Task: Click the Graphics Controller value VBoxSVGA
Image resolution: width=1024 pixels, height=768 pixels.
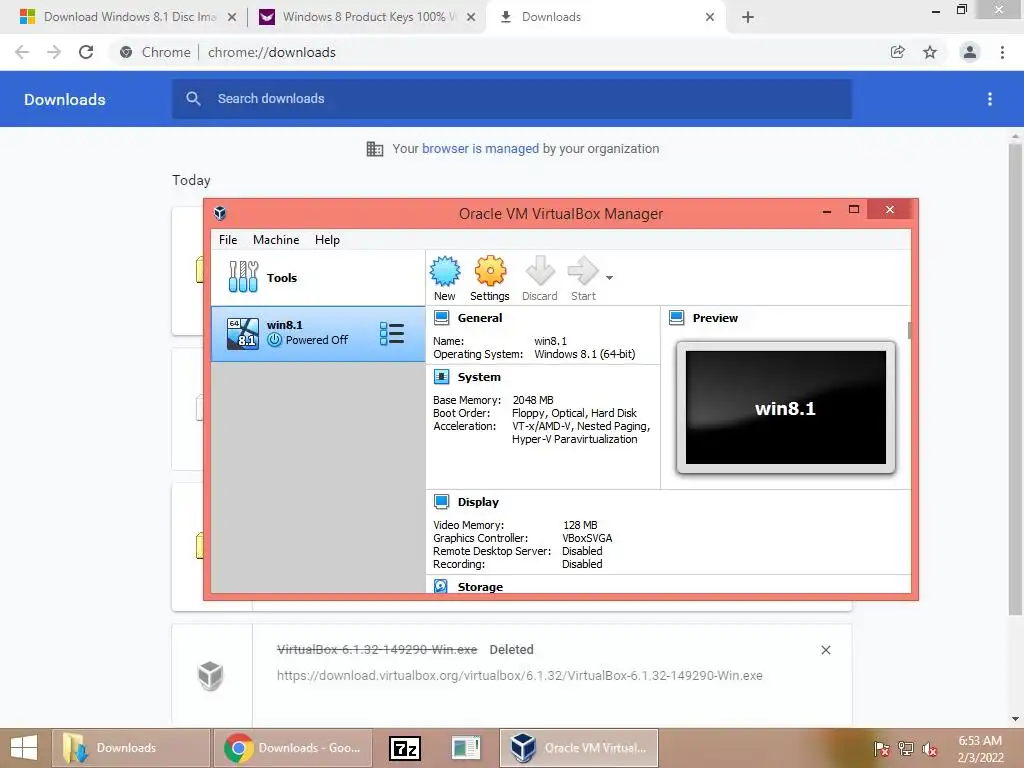Action: pyautogui.click(x=587, y=538)
